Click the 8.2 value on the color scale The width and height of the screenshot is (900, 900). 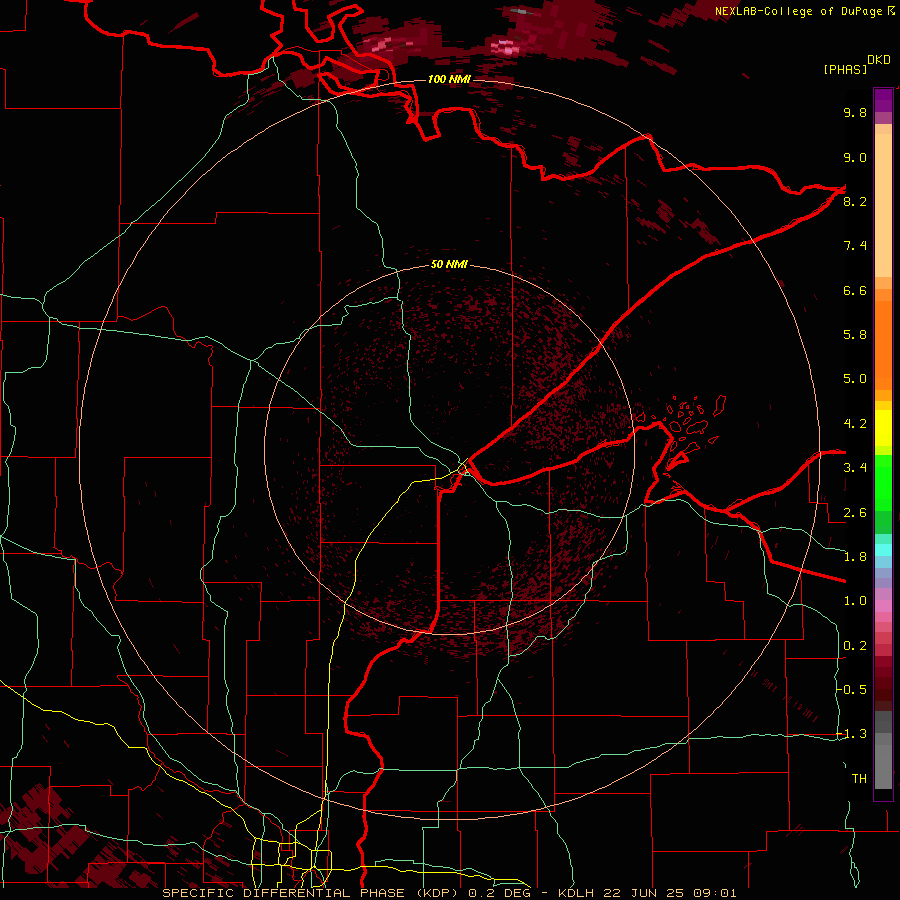coord(855,201)
